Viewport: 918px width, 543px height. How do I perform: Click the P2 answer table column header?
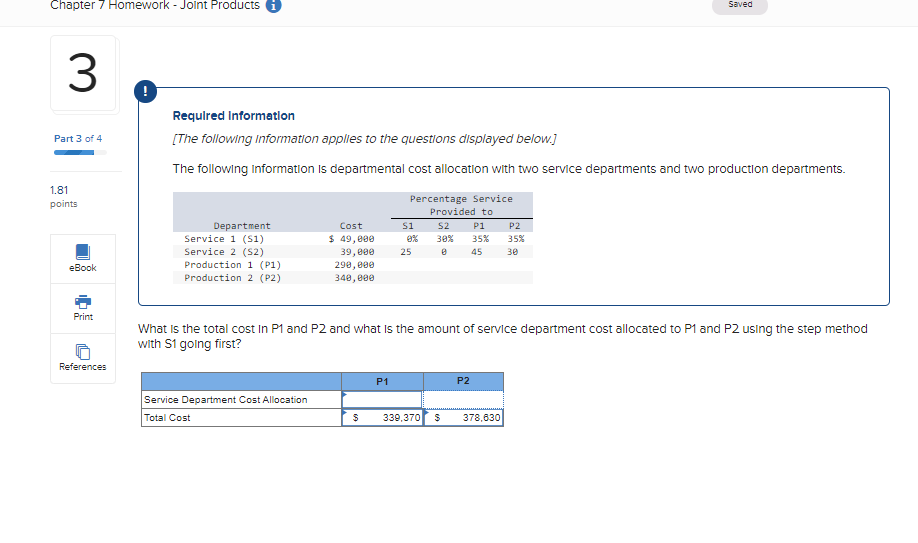(x=463, y=381)
